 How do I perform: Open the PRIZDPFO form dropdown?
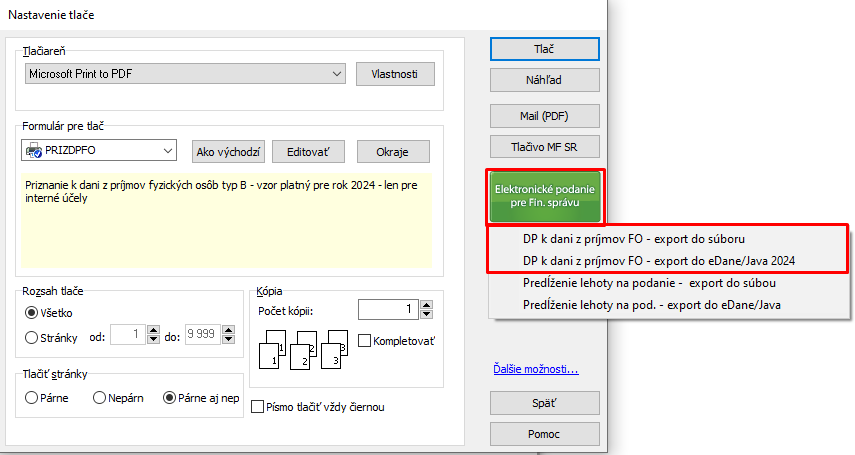tap(167, 151)
